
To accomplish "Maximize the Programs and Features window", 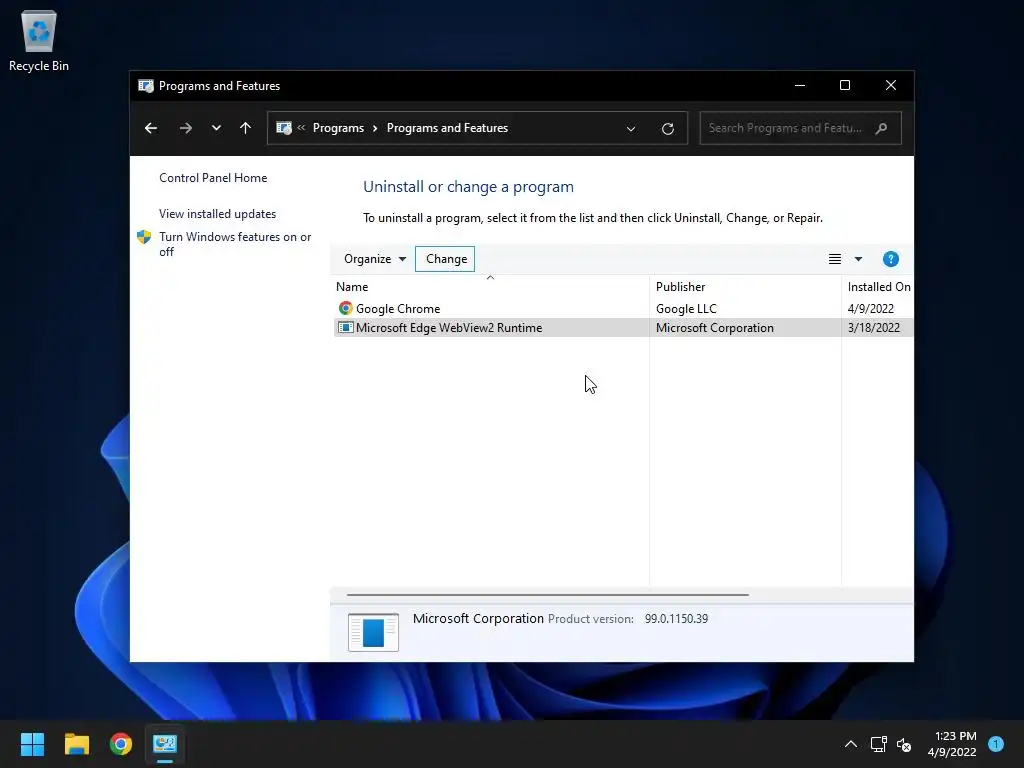I will 845,86.
